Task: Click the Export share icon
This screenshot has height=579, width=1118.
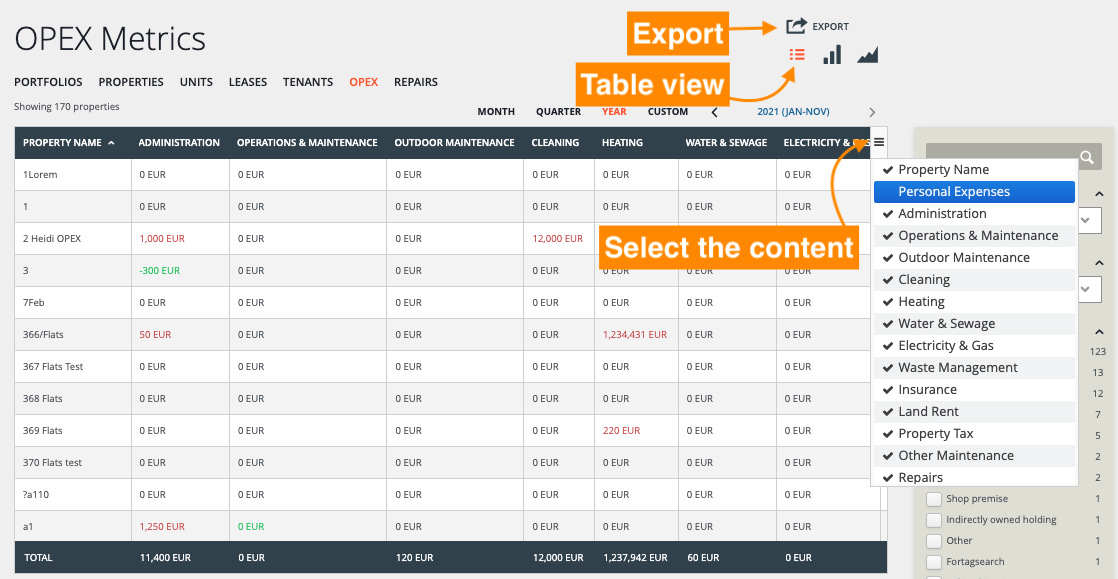Action: tap(795, 27)
